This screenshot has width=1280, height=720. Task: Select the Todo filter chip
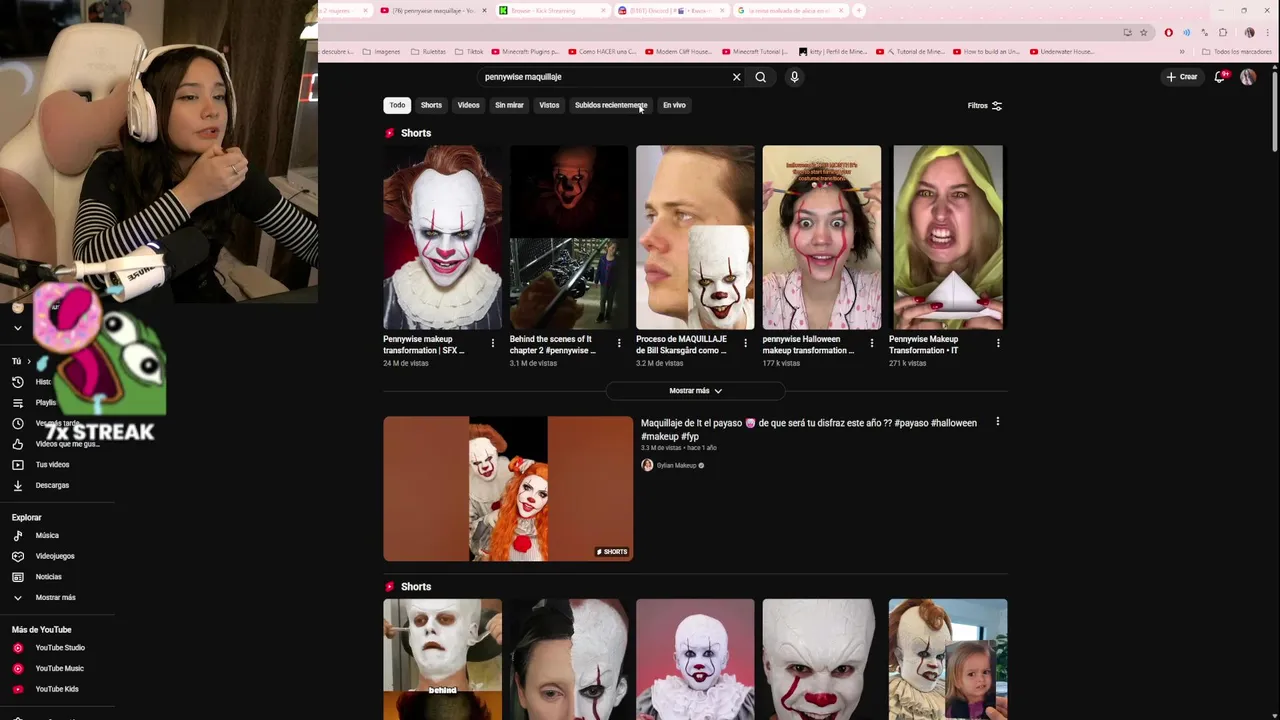pyautogui.click(x=397, y=105)
